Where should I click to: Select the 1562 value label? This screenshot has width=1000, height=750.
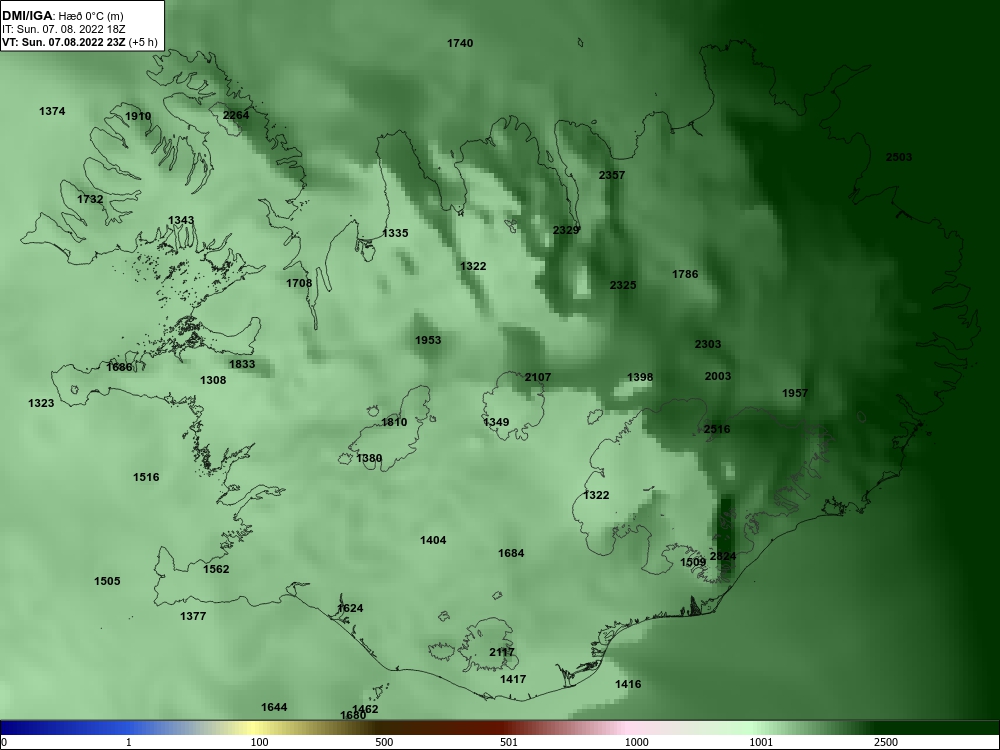(x=216, y=570)
